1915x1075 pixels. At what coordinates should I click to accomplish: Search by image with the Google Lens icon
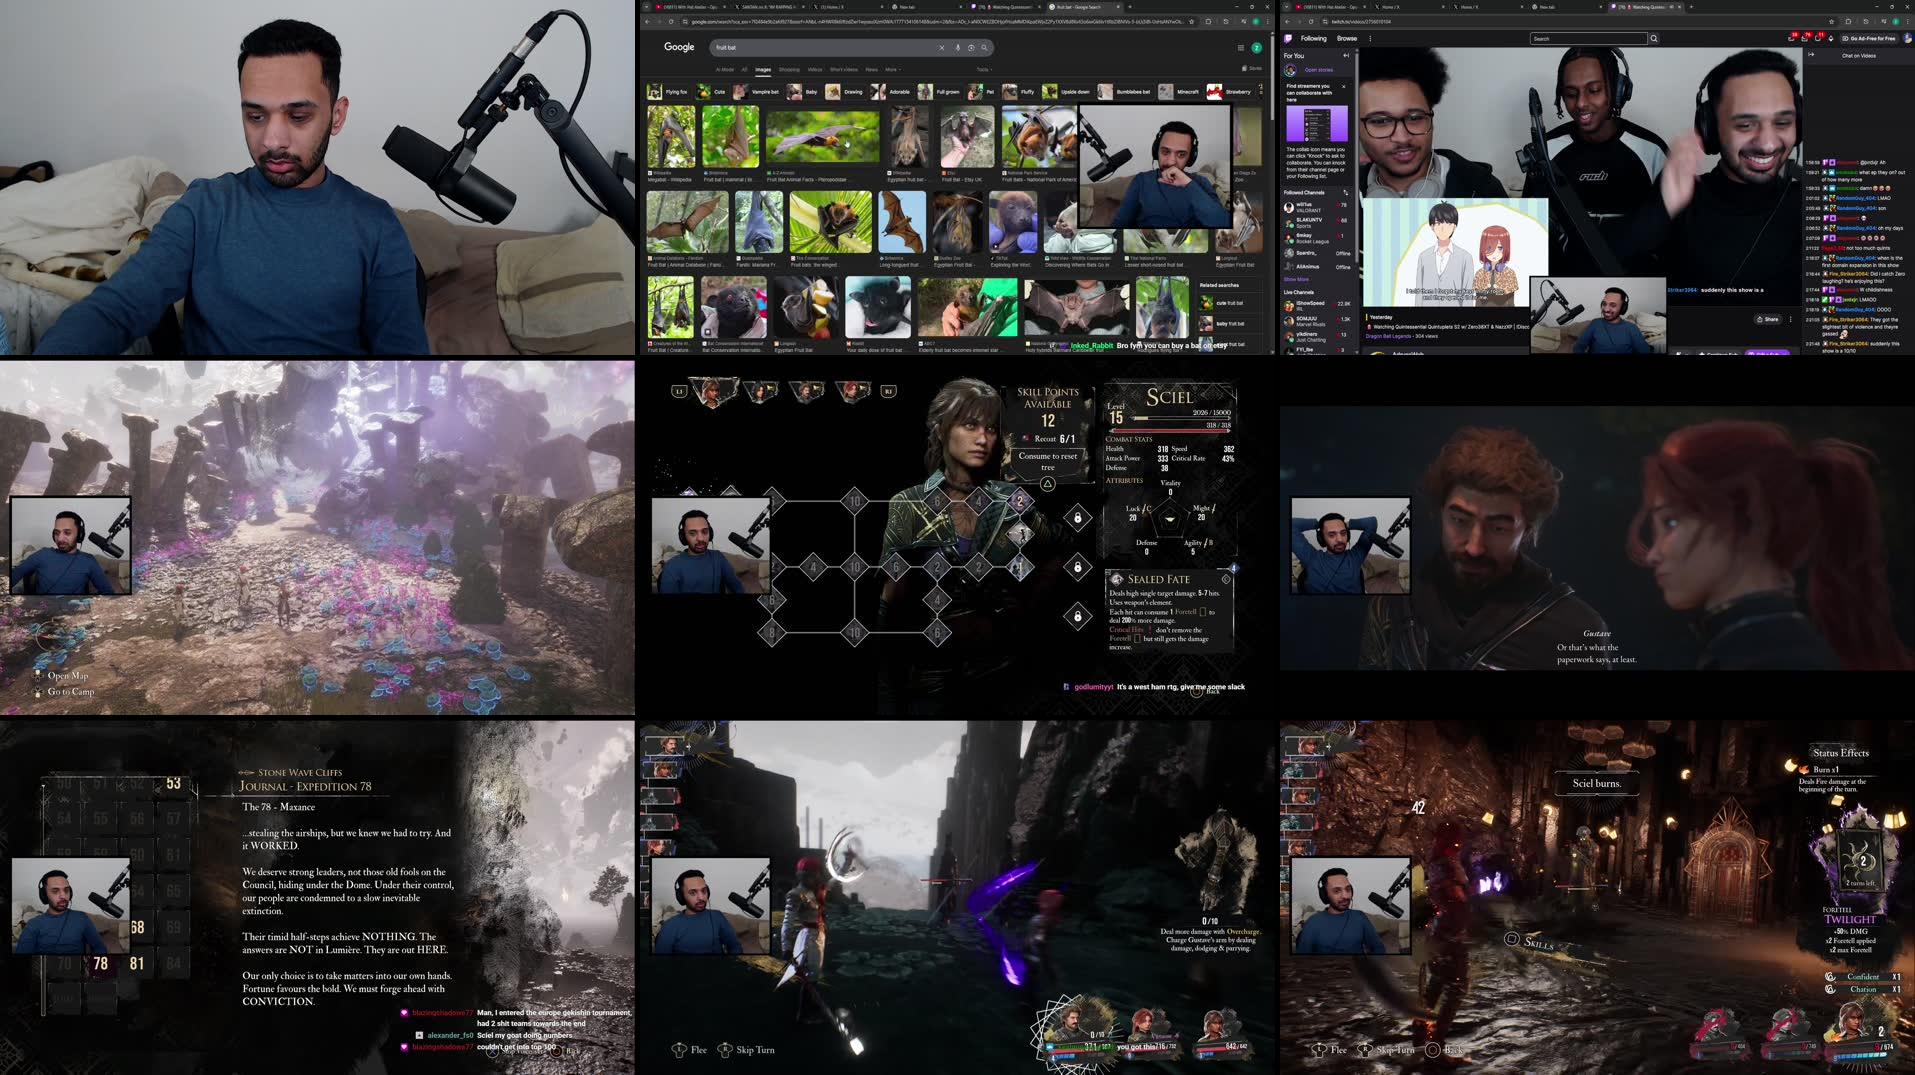(971, 48)
